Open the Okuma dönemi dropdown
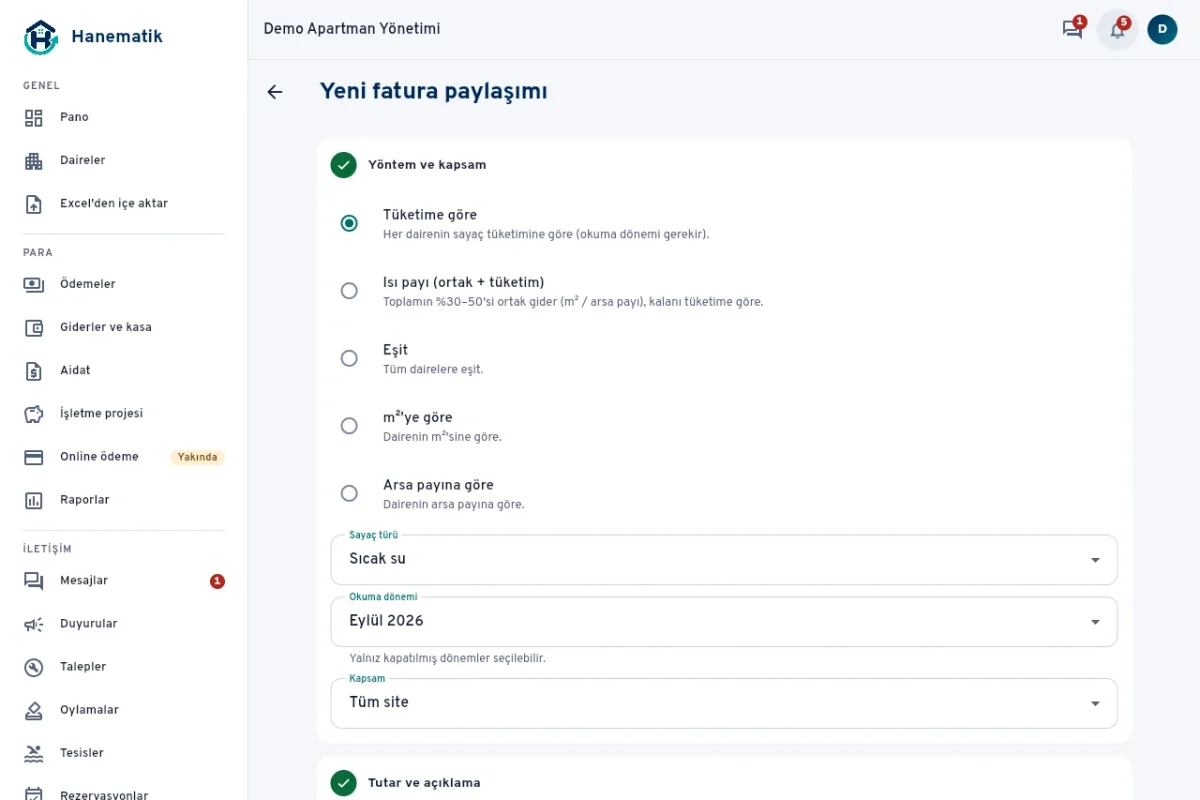Screen dimensions: 1200x800 724,622
